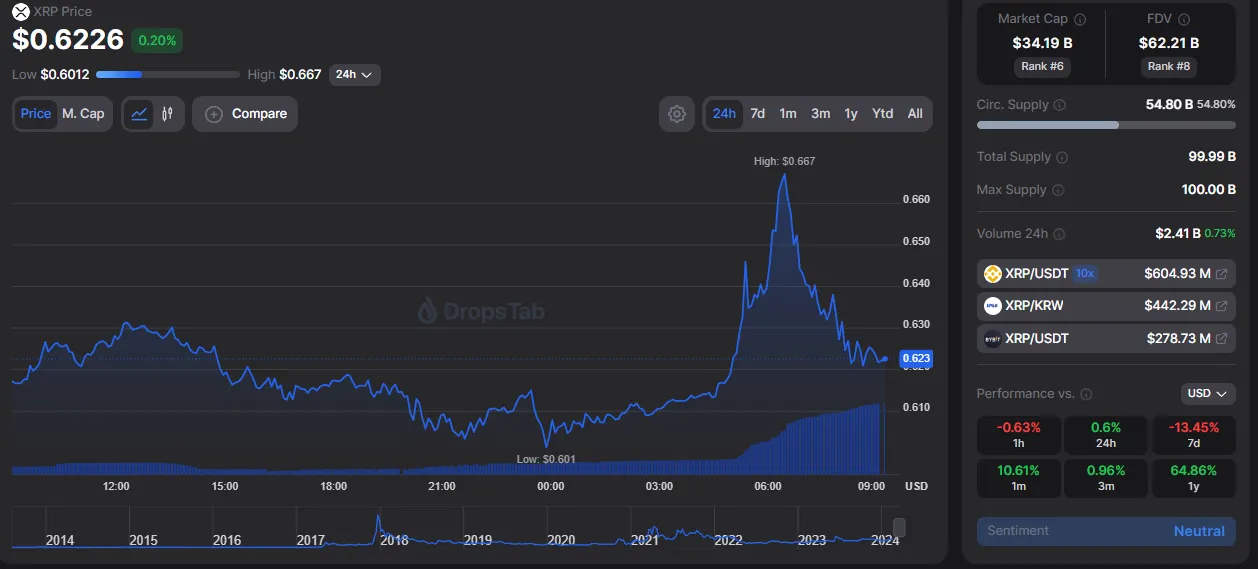This screenshot has width=1258, height=569.
Task: Click the $62.21 B FDV value
Action: (1168, 43)
